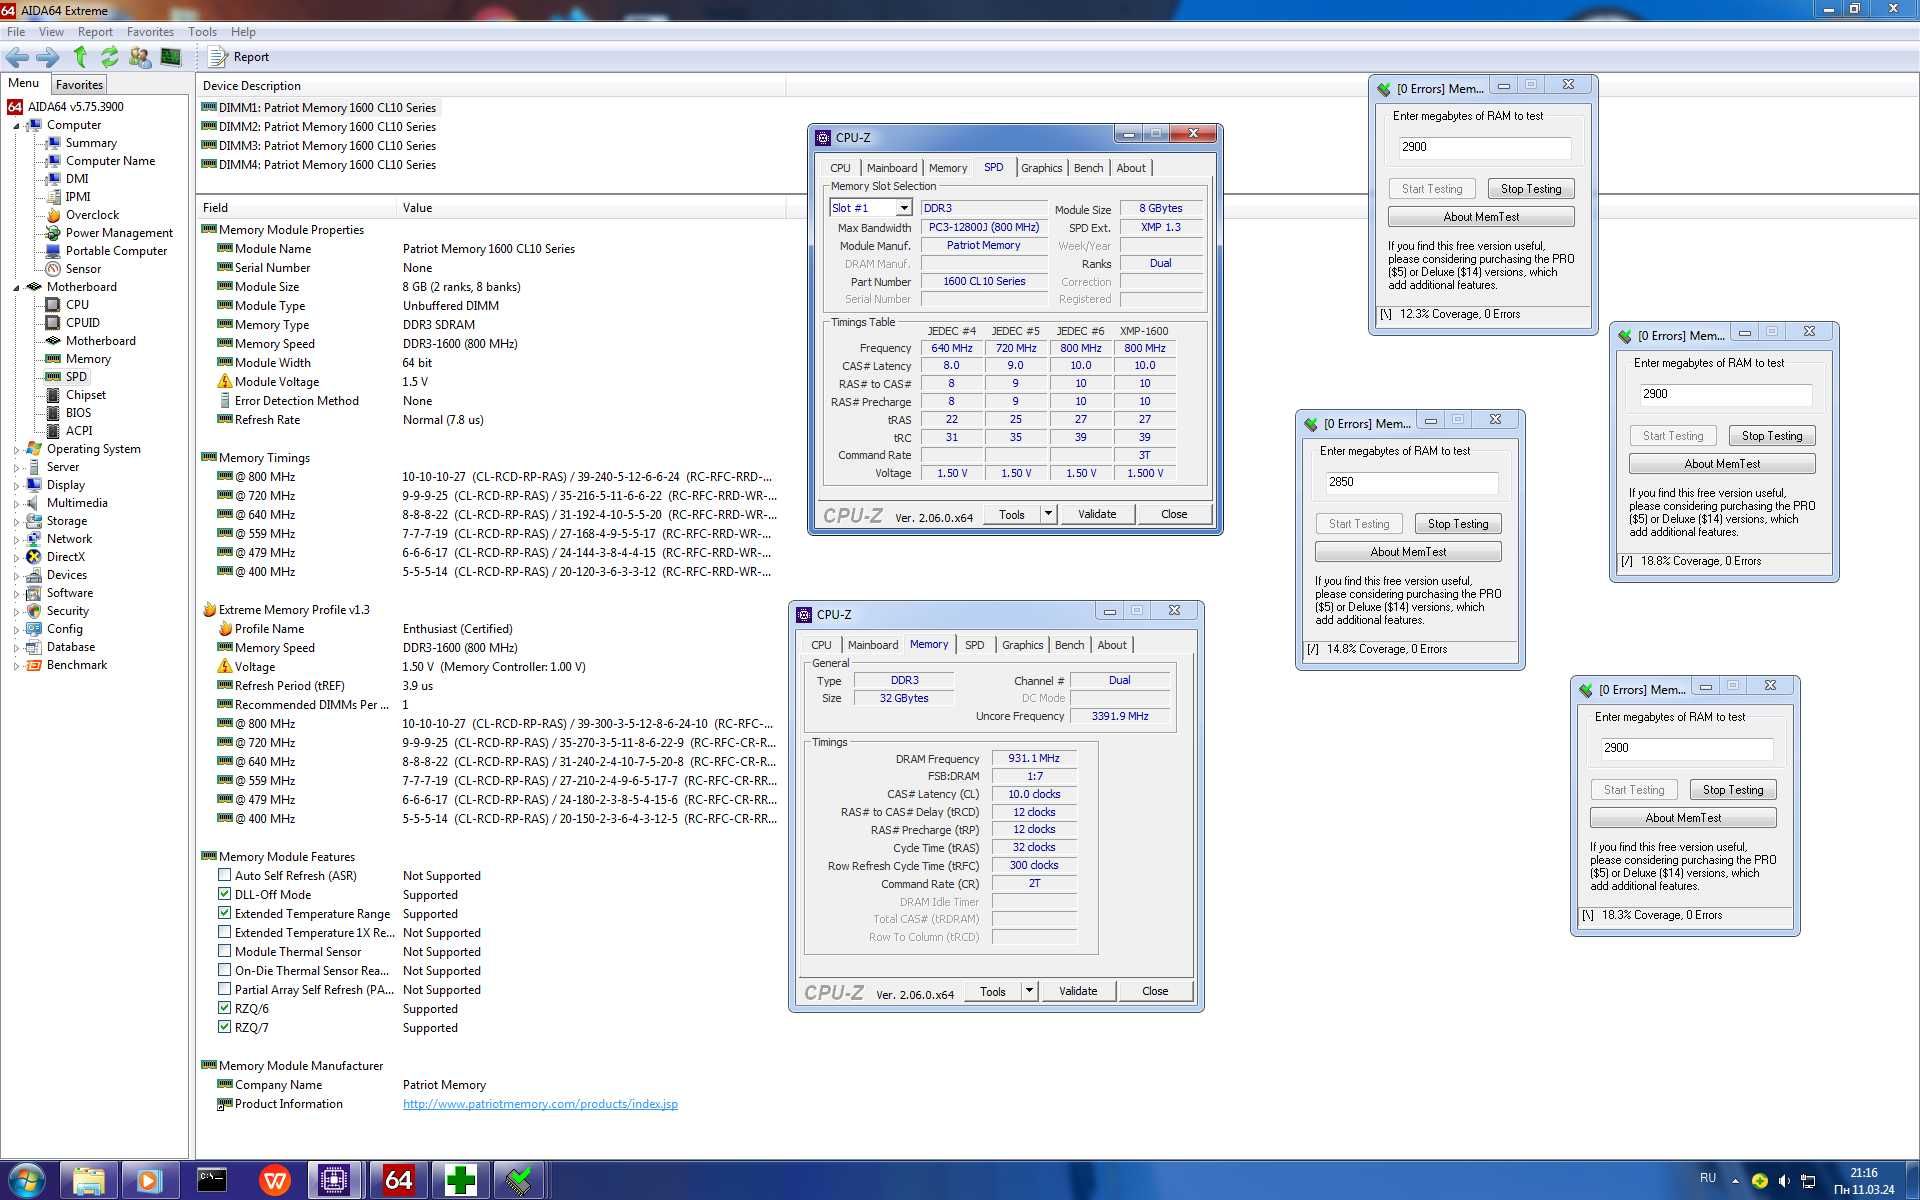This screenshot has height=1200, width=1920.
Task: Expand the Operating System tree node
Action: tap(16, 450)
